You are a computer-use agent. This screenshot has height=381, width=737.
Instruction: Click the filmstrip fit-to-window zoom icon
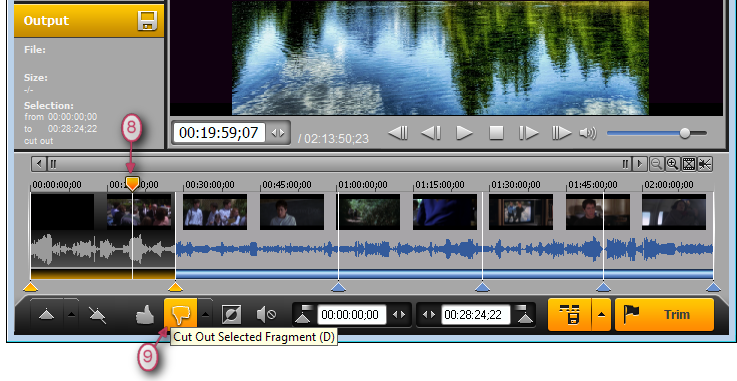[689, 164]
